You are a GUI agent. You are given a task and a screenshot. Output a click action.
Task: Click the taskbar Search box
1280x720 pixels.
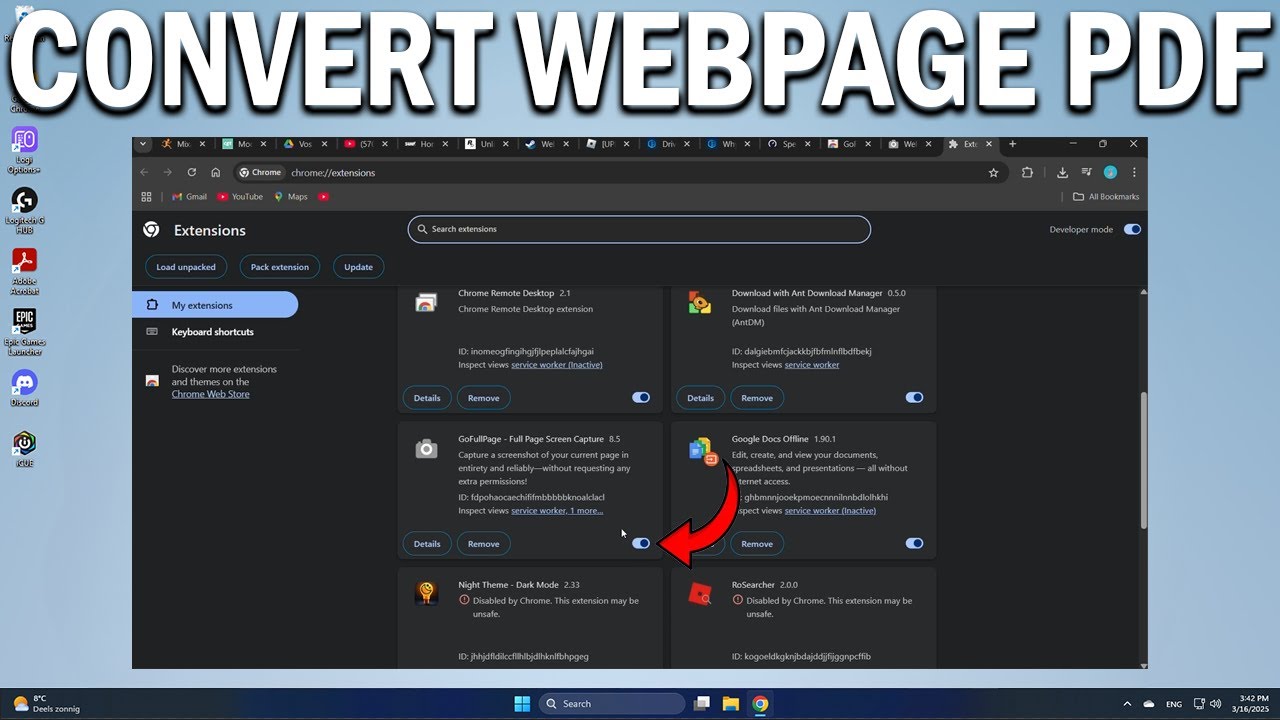(x=612, y=703)
